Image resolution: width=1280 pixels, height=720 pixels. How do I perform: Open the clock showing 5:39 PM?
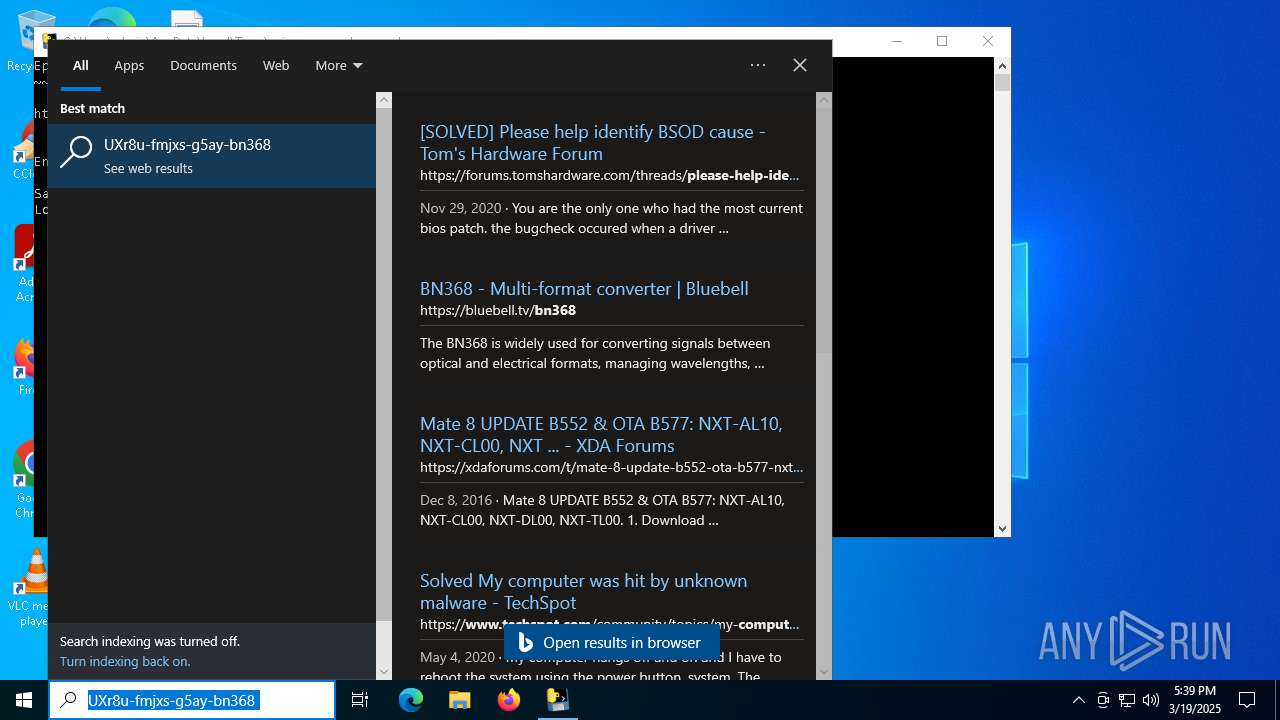1196,700
